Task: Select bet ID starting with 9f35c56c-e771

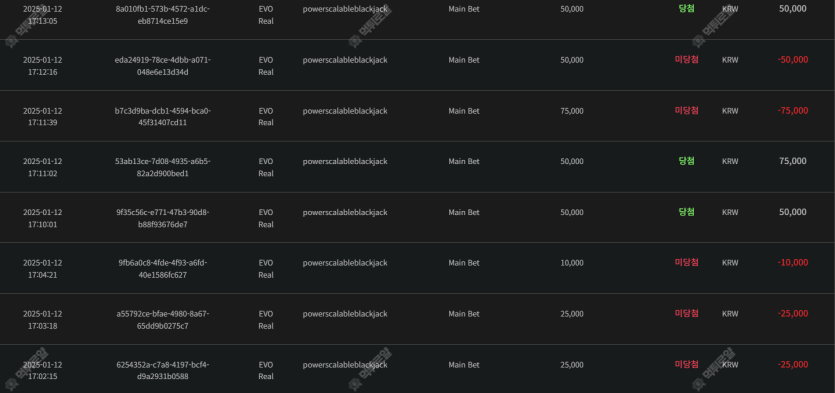Action: click(162, 218)
